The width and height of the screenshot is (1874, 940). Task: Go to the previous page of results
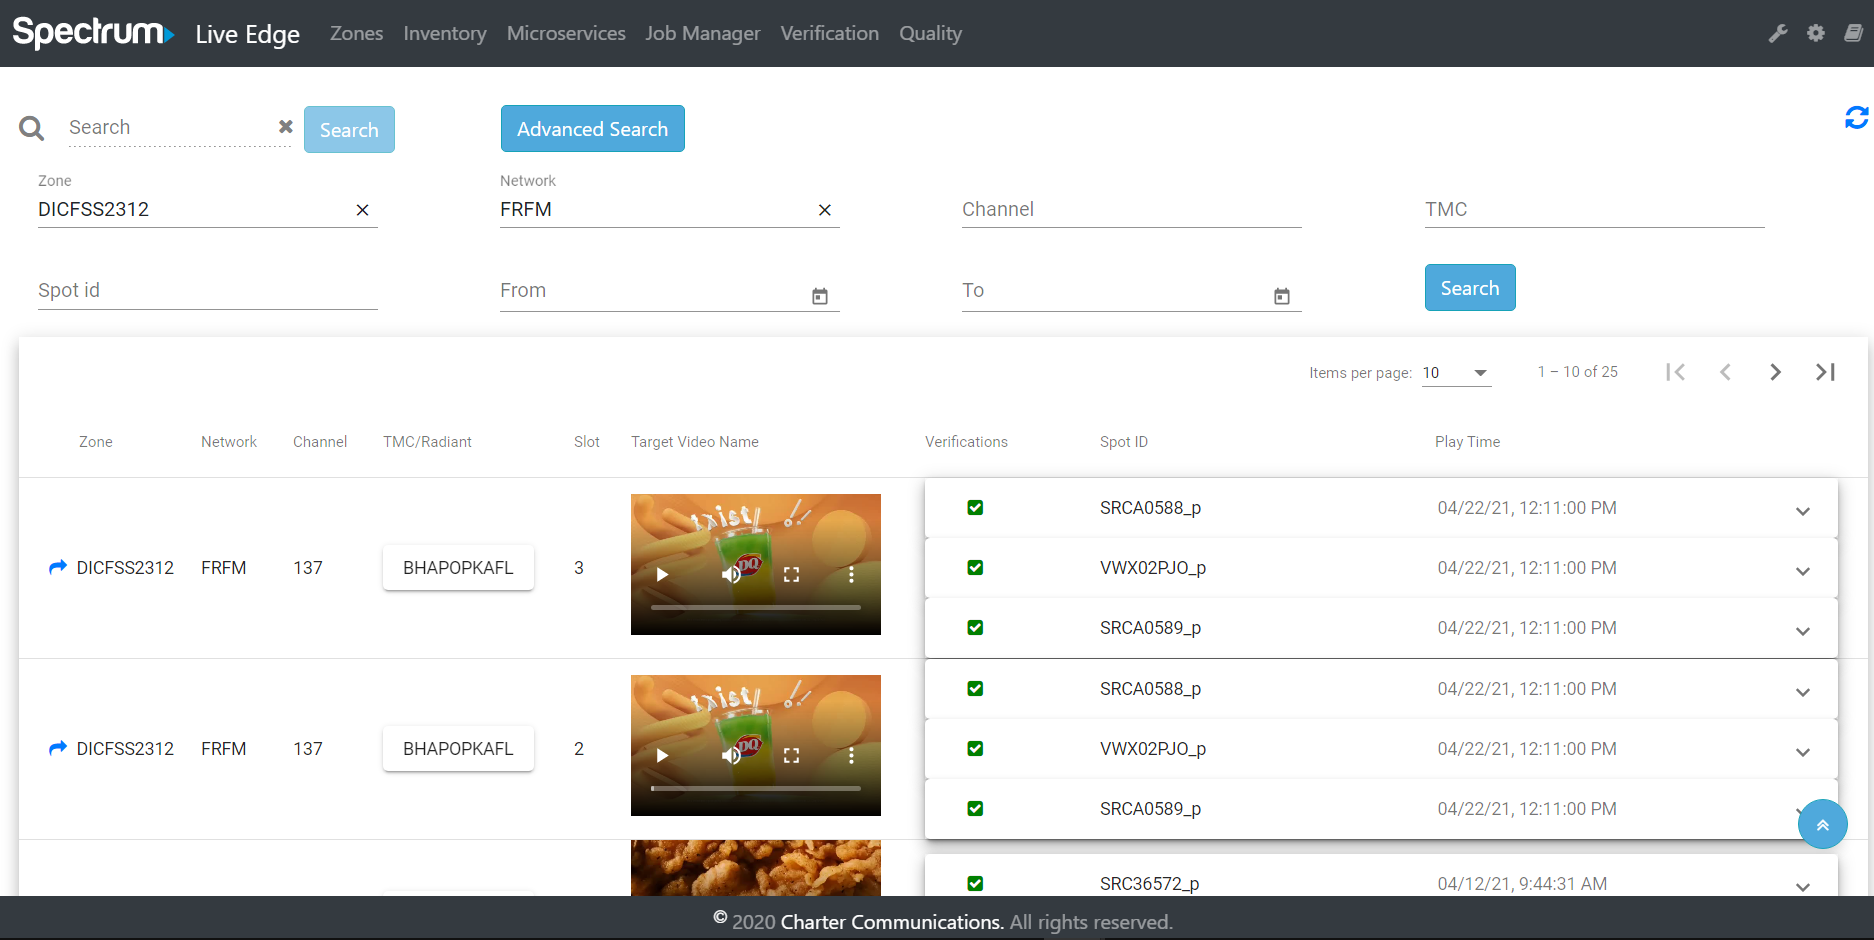[1725, 372]
